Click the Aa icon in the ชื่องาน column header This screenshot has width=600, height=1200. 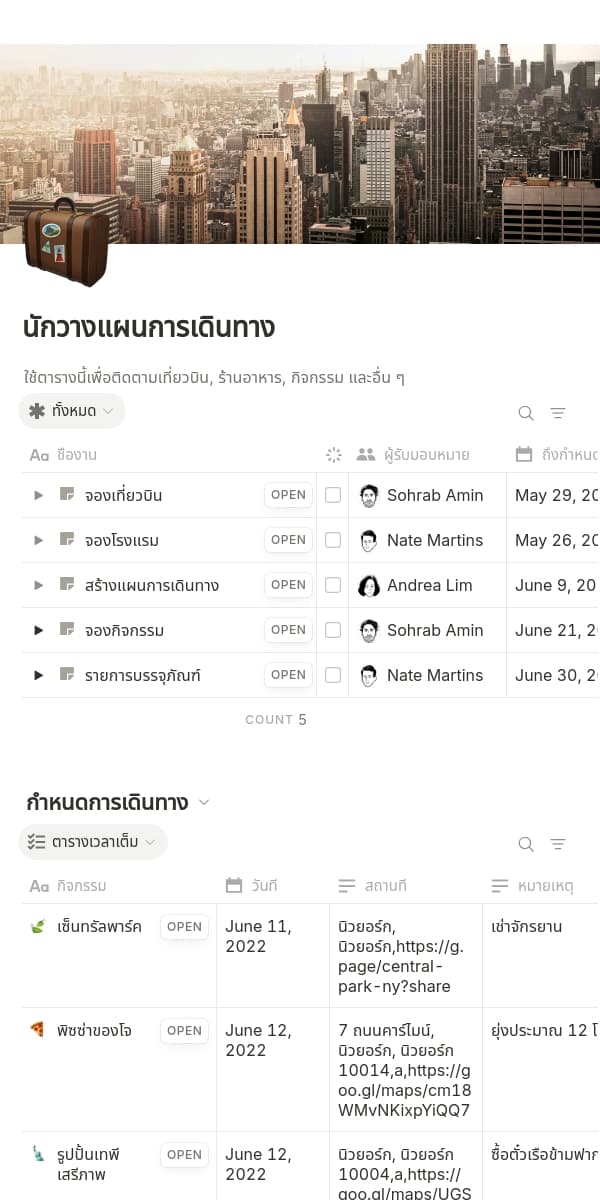(38, 454)
